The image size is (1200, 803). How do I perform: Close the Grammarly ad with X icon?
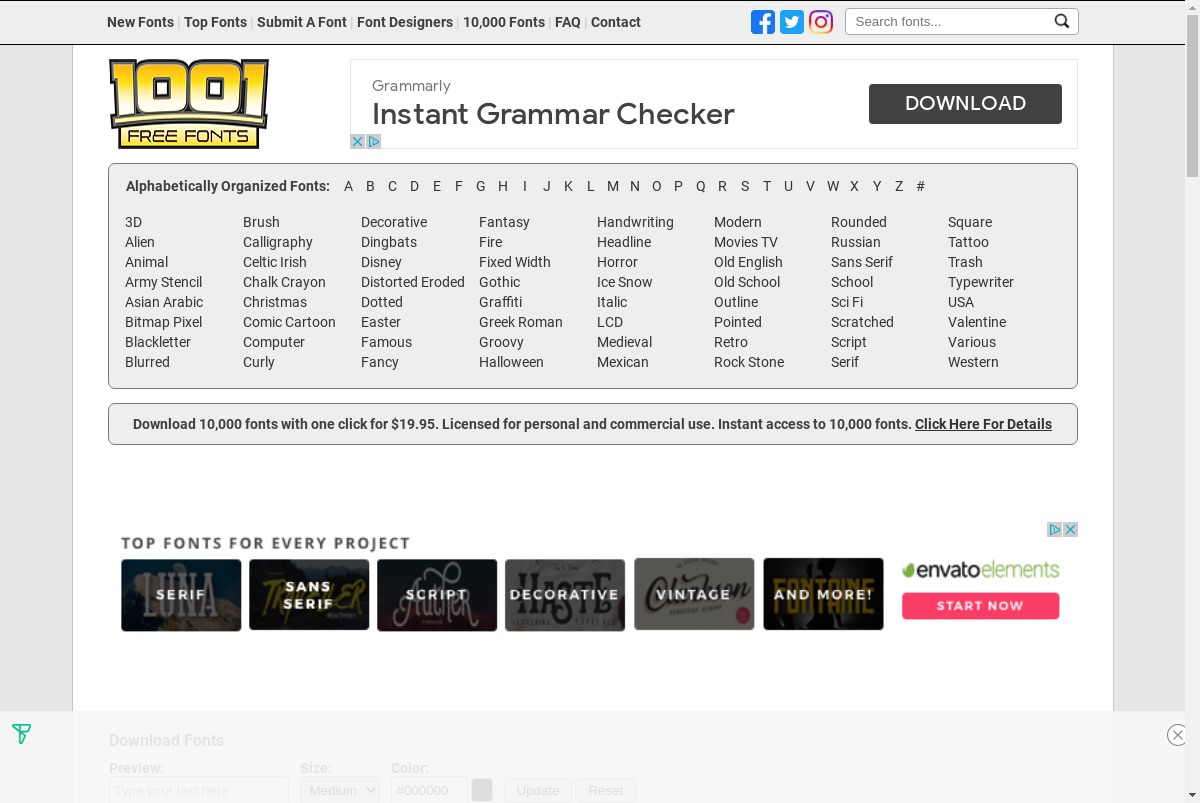click(357, 141)
